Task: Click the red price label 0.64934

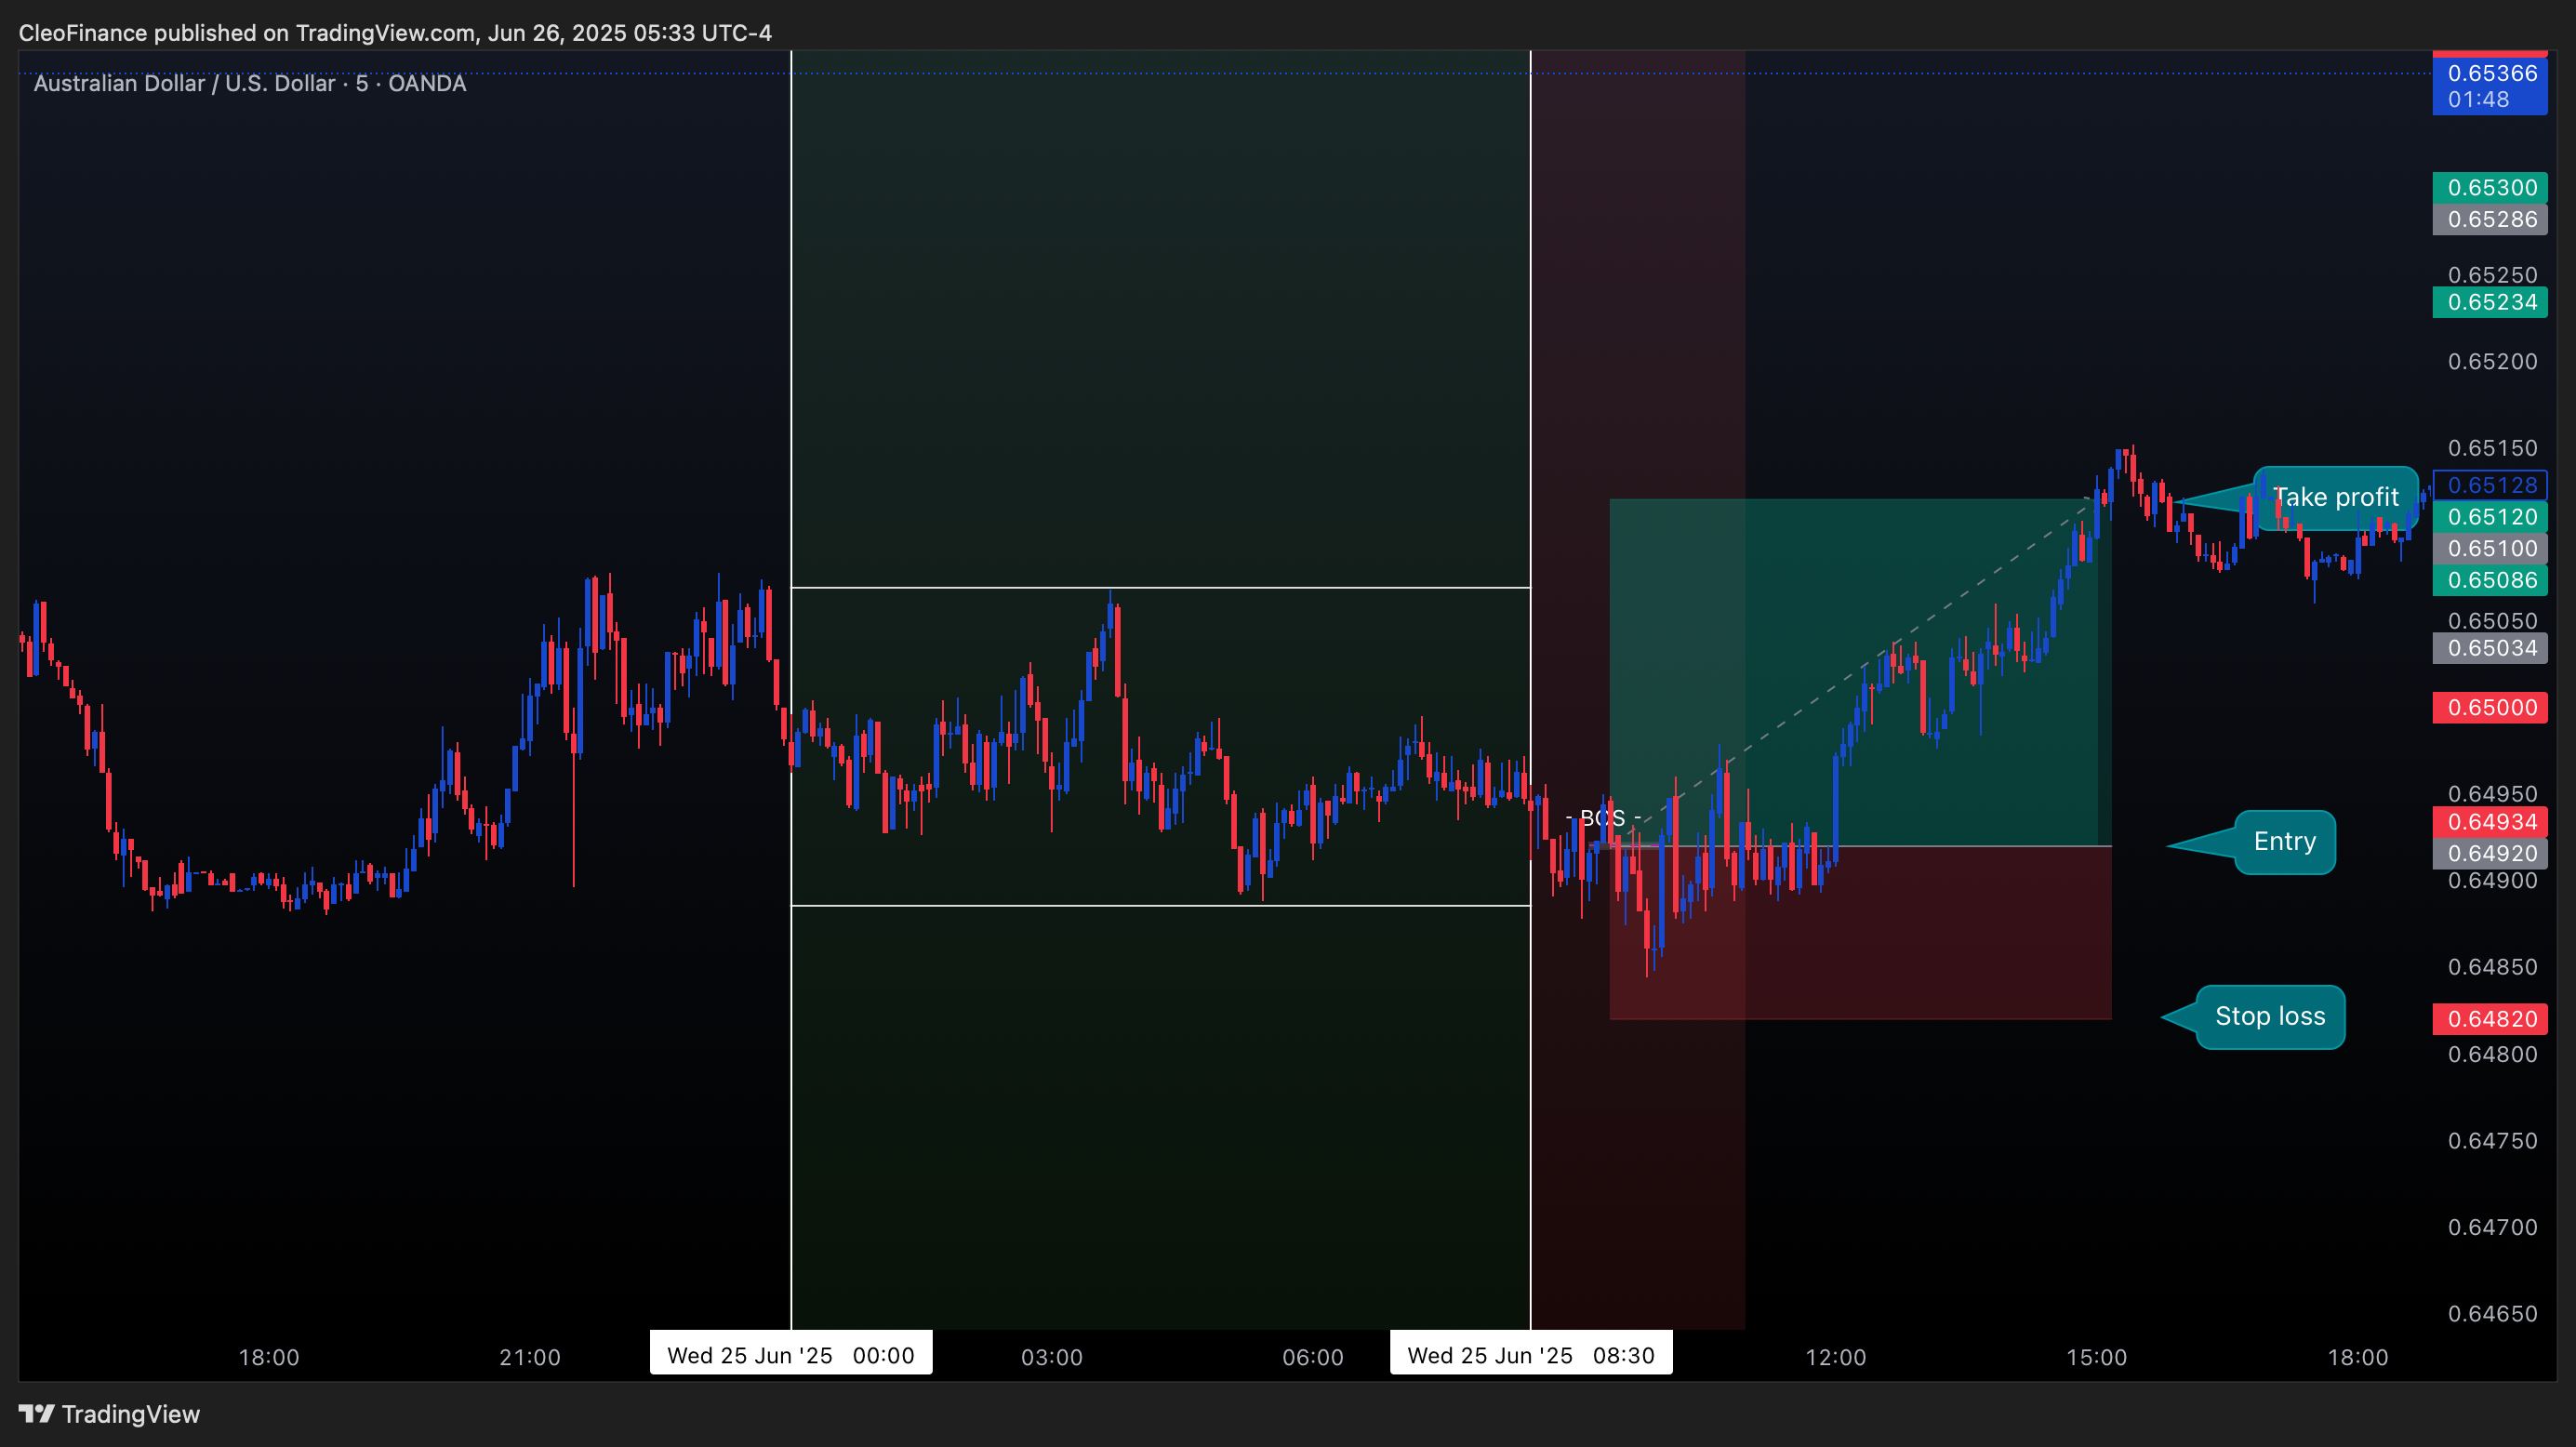Action: tap(2490, 822)
